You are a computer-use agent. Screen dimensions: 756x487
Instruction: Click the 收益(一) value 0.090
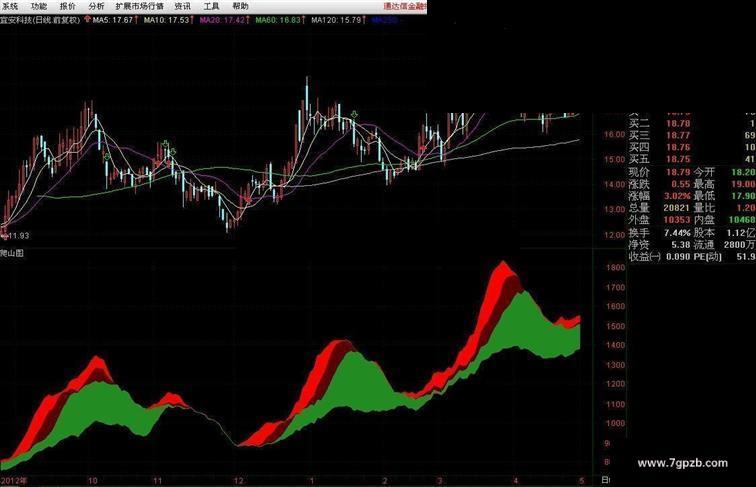click(x=678, y=257)
